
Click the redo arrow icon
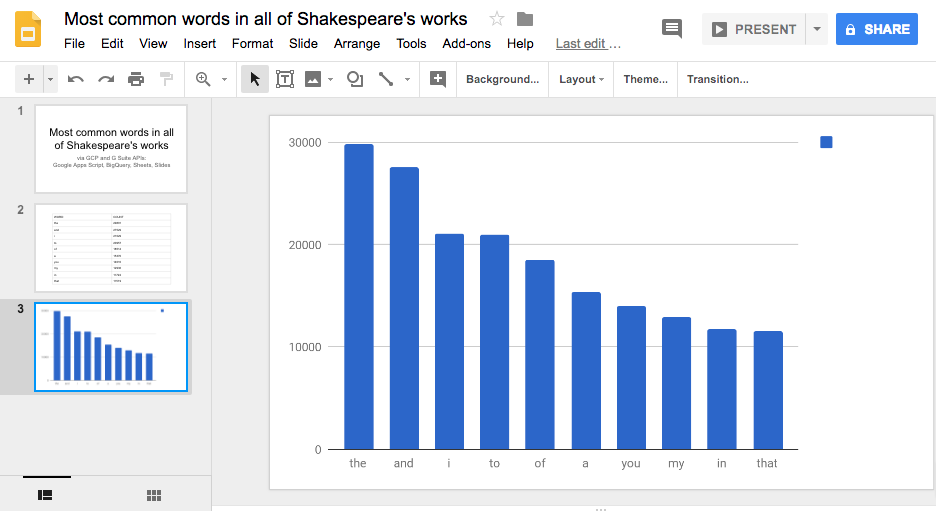(x=106, y=79)
